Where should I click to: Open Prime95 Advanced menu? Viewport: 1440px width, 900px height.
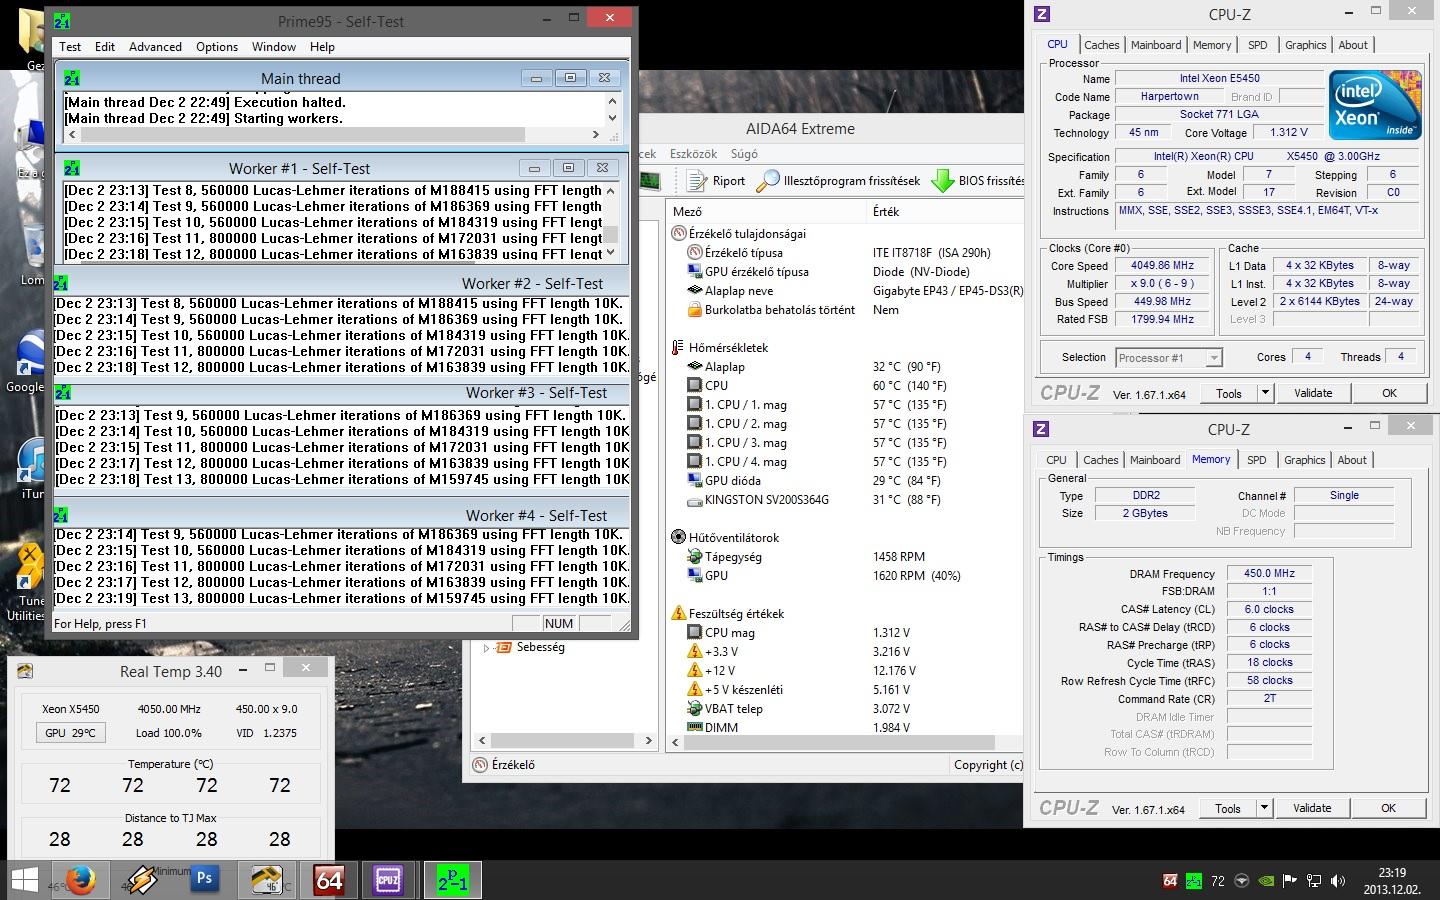pos(155,46)
